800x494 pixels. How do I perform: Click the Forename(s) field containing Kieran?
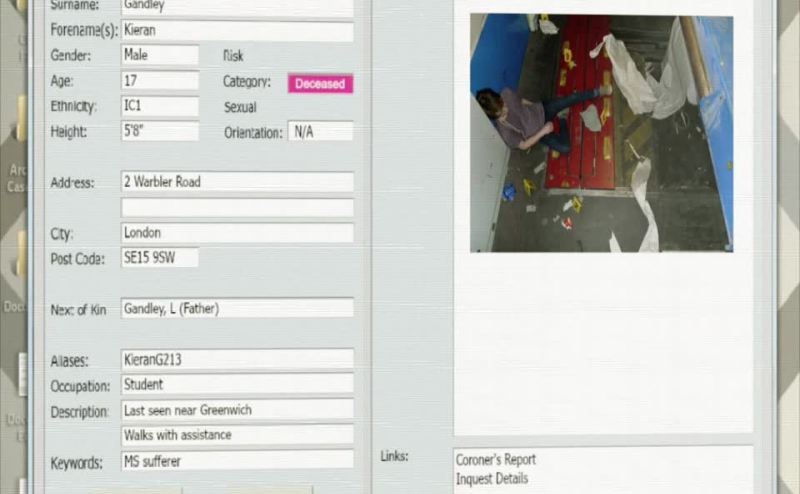(x=237, y=31)
